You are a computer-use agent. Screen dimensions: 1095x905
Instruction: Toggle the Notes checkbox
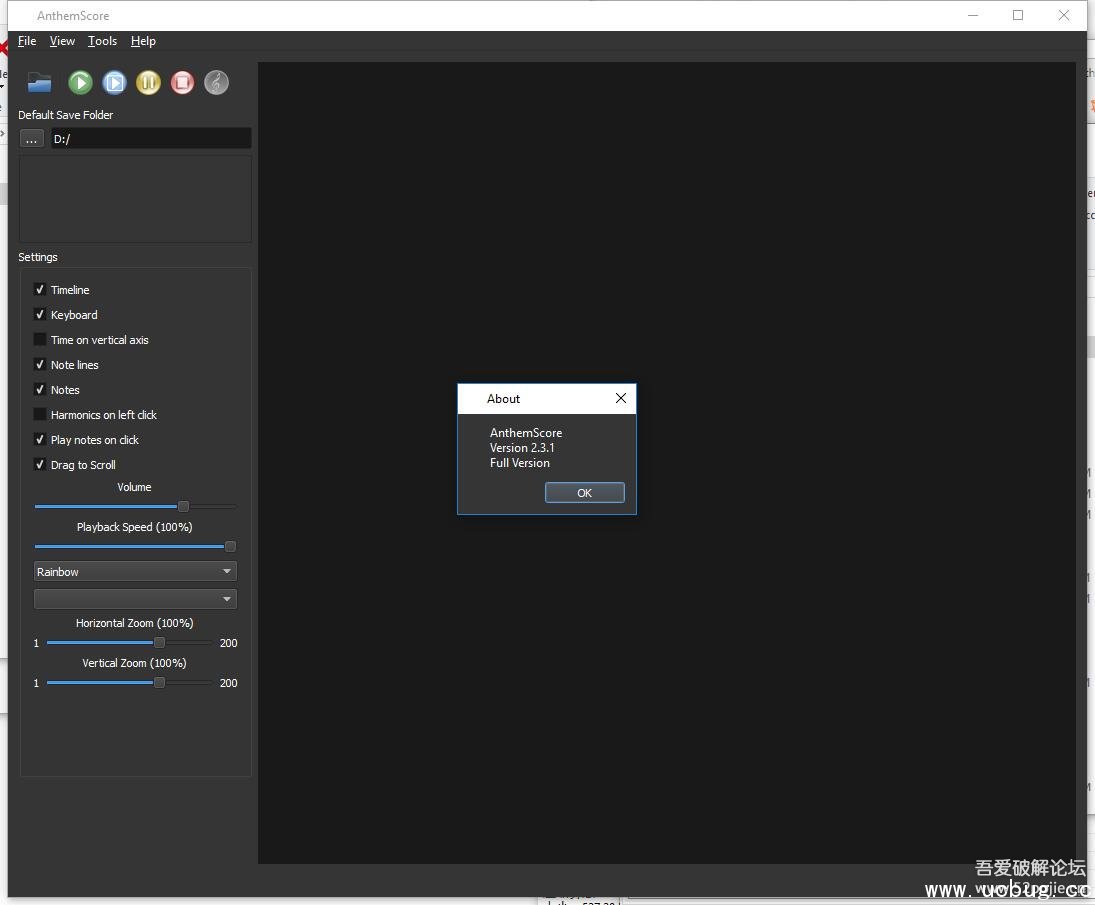(x=40, y=390)
